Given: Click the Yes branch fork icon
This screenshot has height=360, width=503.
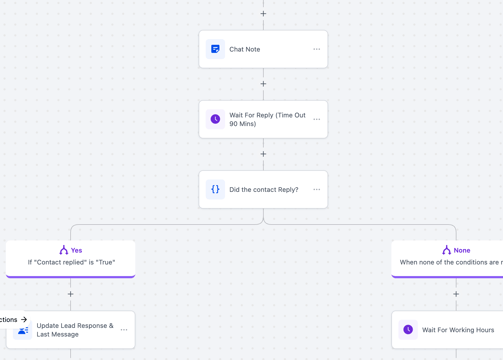Looking at the screenshot, I should [x=64, y=250].
